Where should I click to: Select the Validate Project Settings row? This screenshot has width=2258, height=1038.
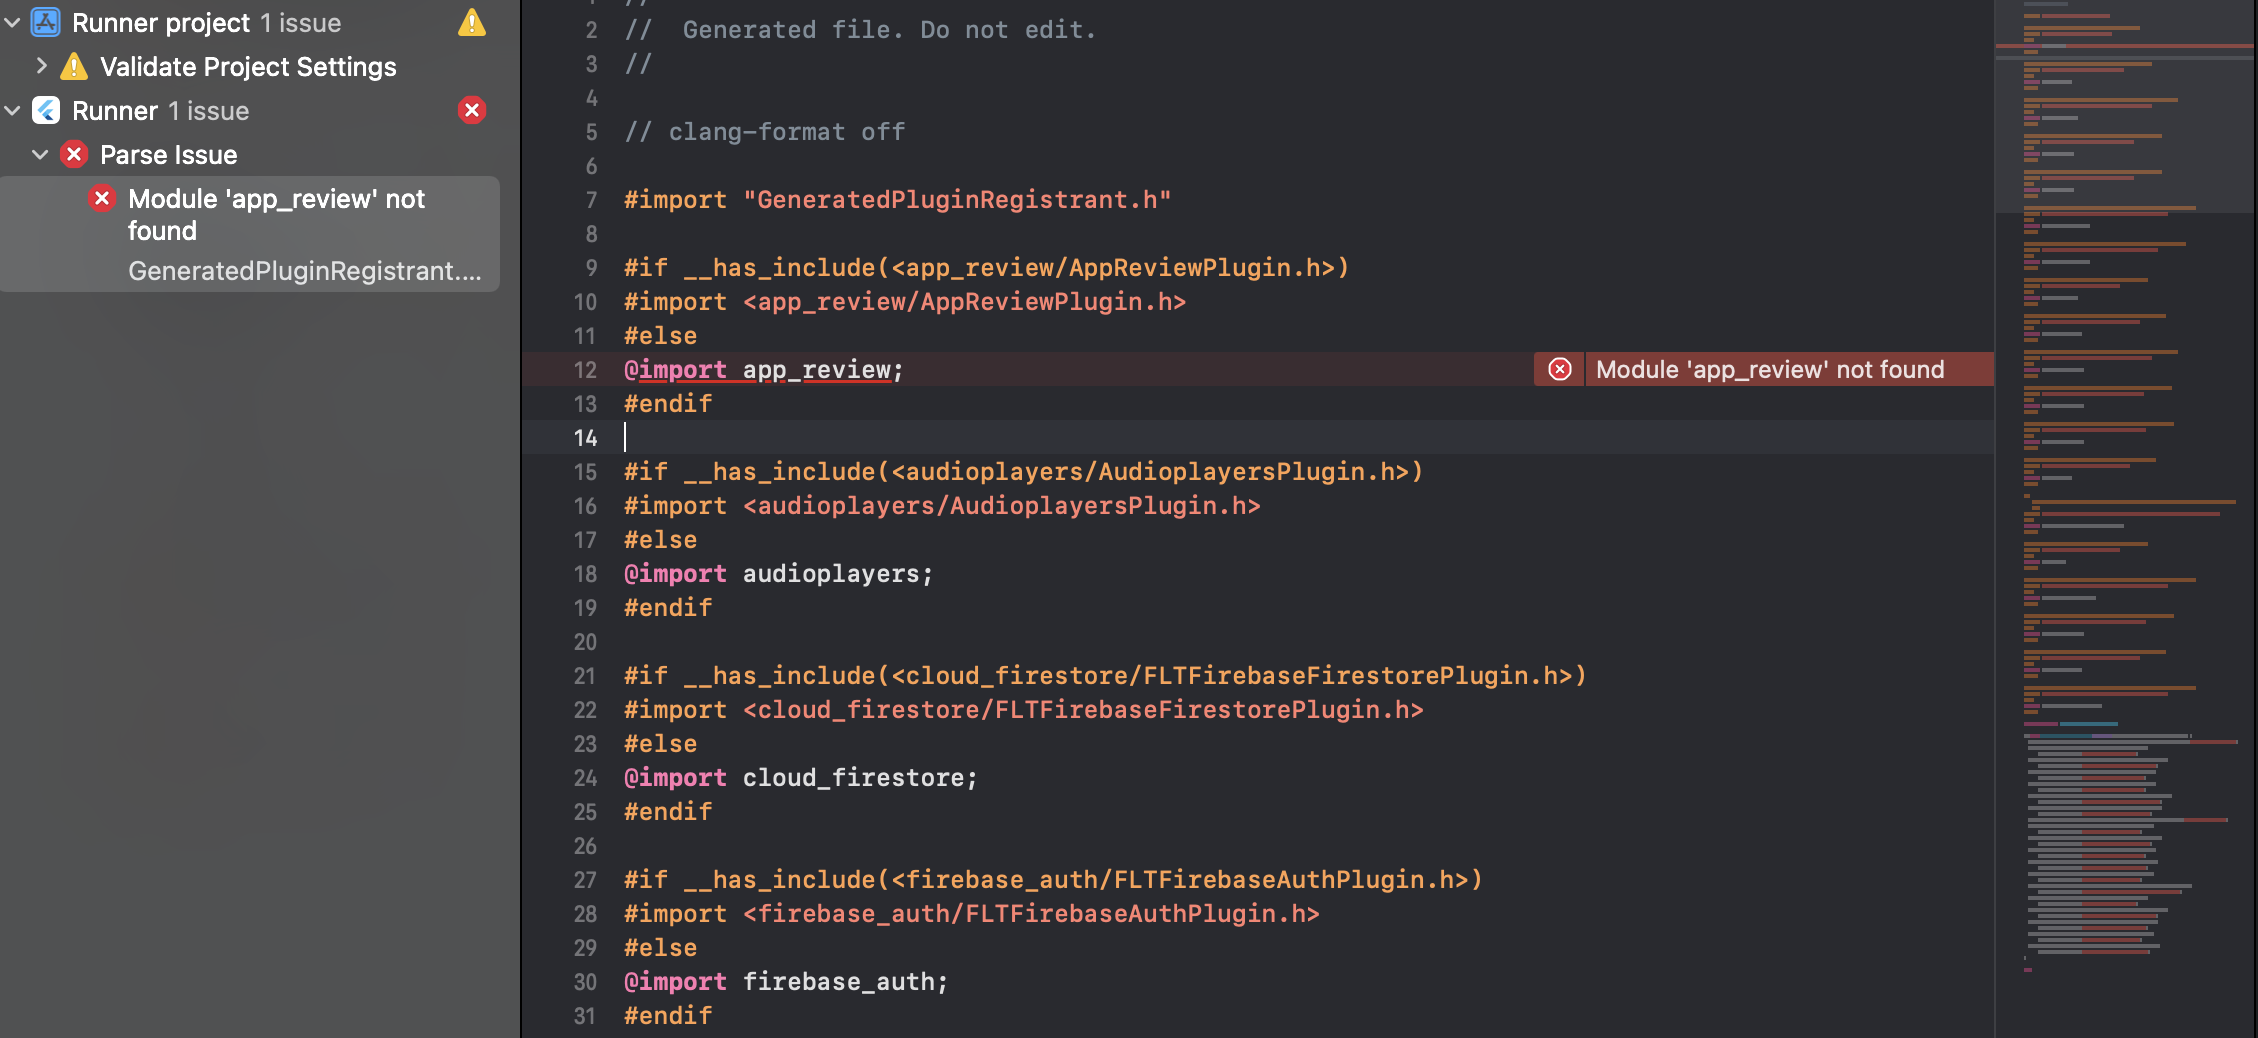coord(250,67)
